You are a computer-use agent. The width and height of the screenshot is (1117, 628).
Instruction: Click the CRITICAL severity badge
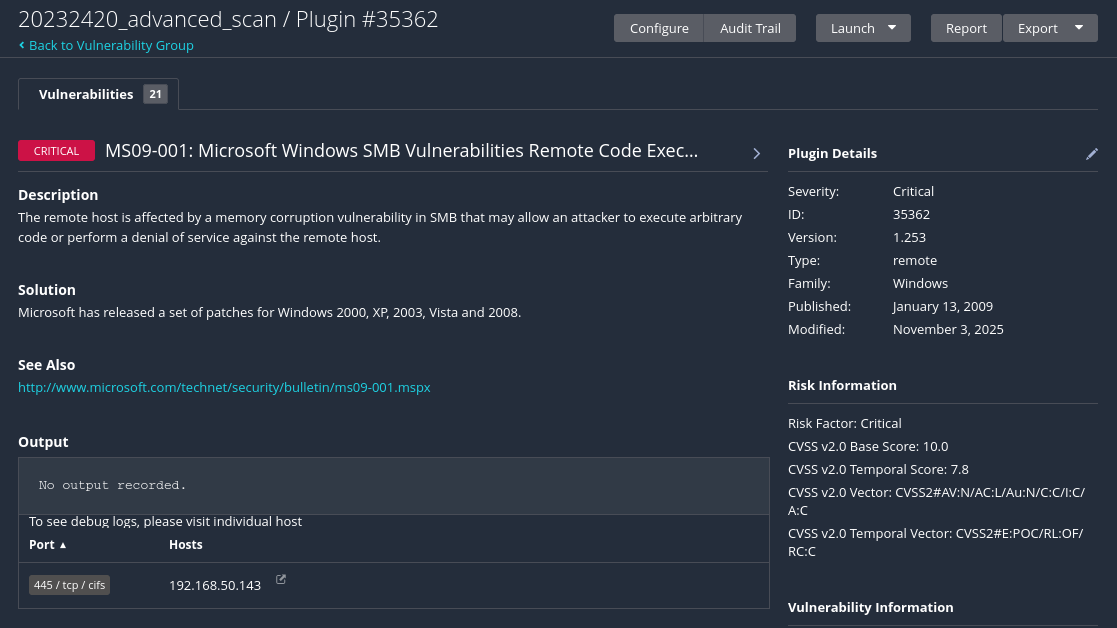pos(56,151)
